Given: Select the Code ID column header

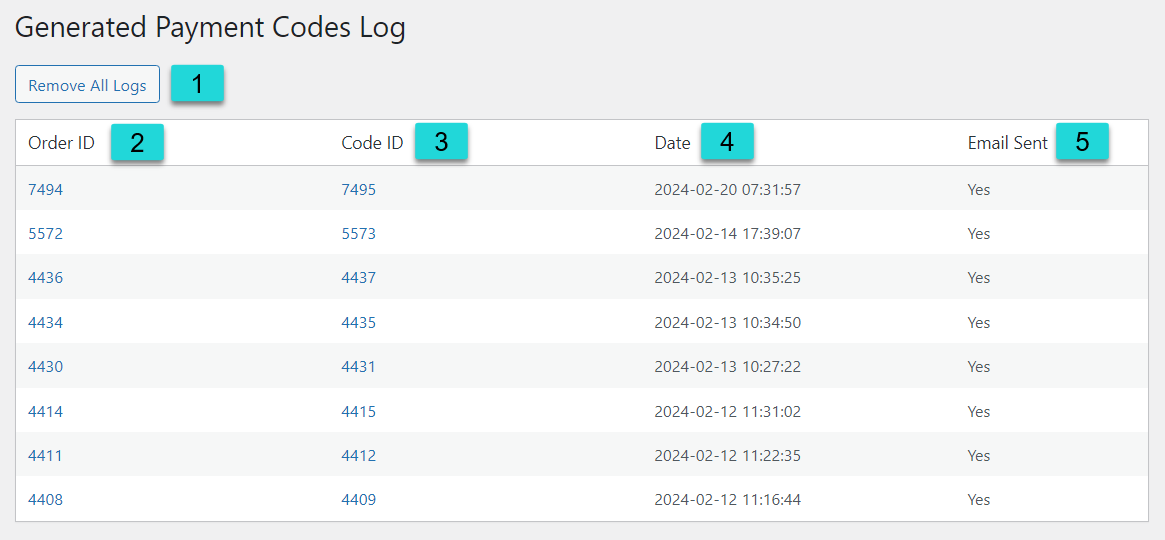Looking at the screenshot, I should click(372, 143).
